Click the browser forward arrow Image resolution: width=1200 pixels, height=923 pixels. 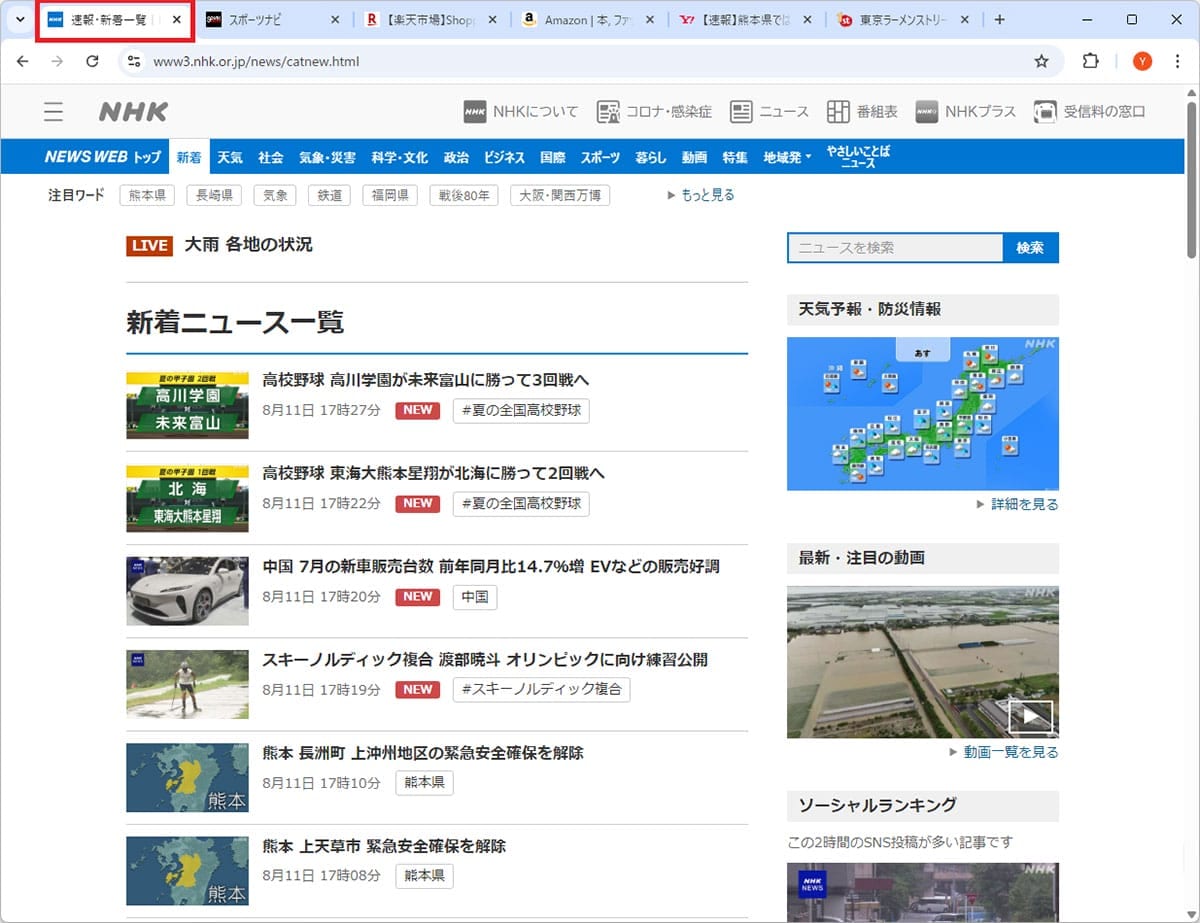pyautogui.click(x=57, y=61)
